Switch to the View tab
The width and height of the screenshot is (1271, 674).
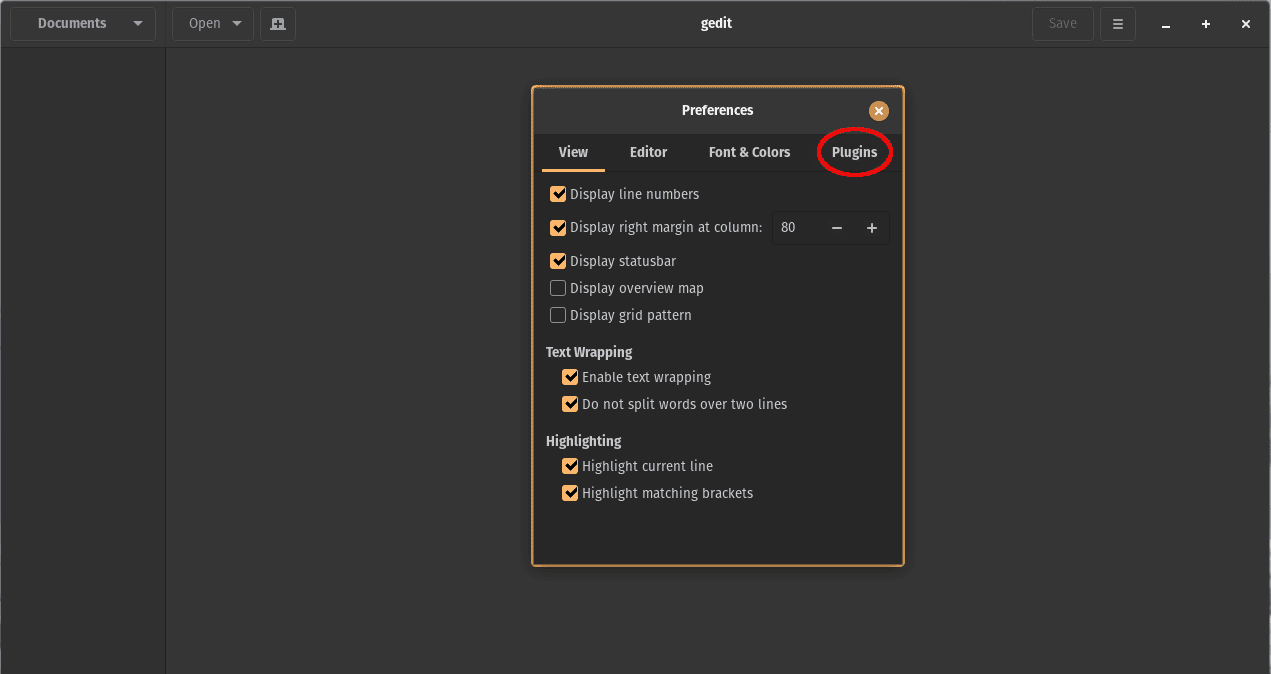point(573,152)
